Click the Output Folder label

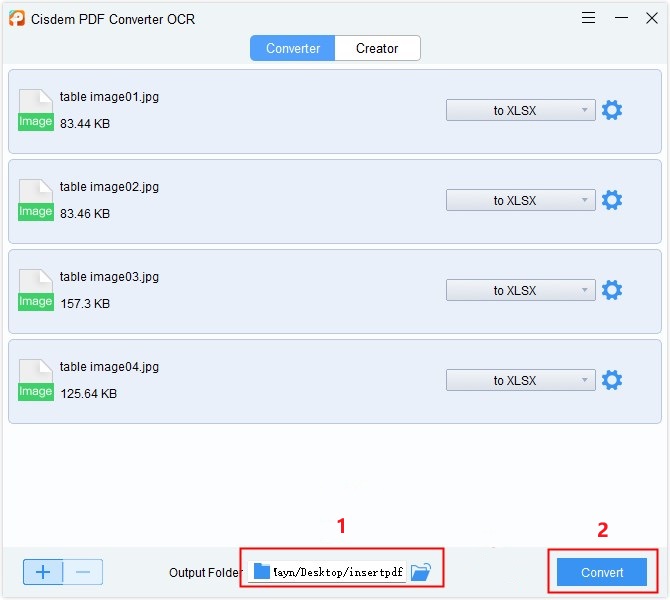[206, 573]
